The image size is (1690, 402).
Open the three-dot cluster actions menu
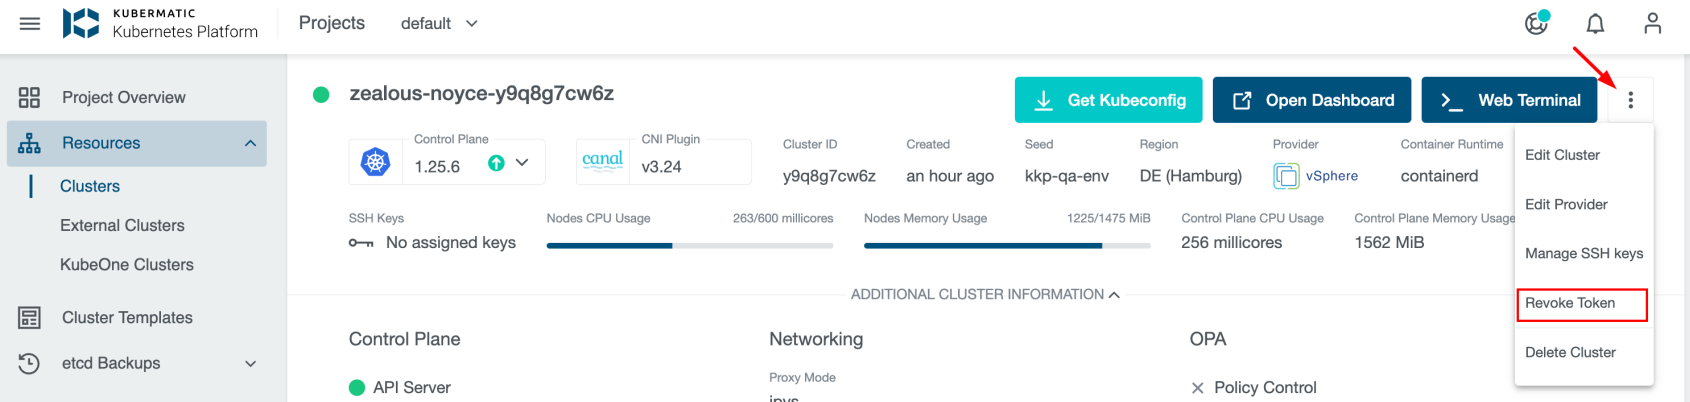point(1630,100)
